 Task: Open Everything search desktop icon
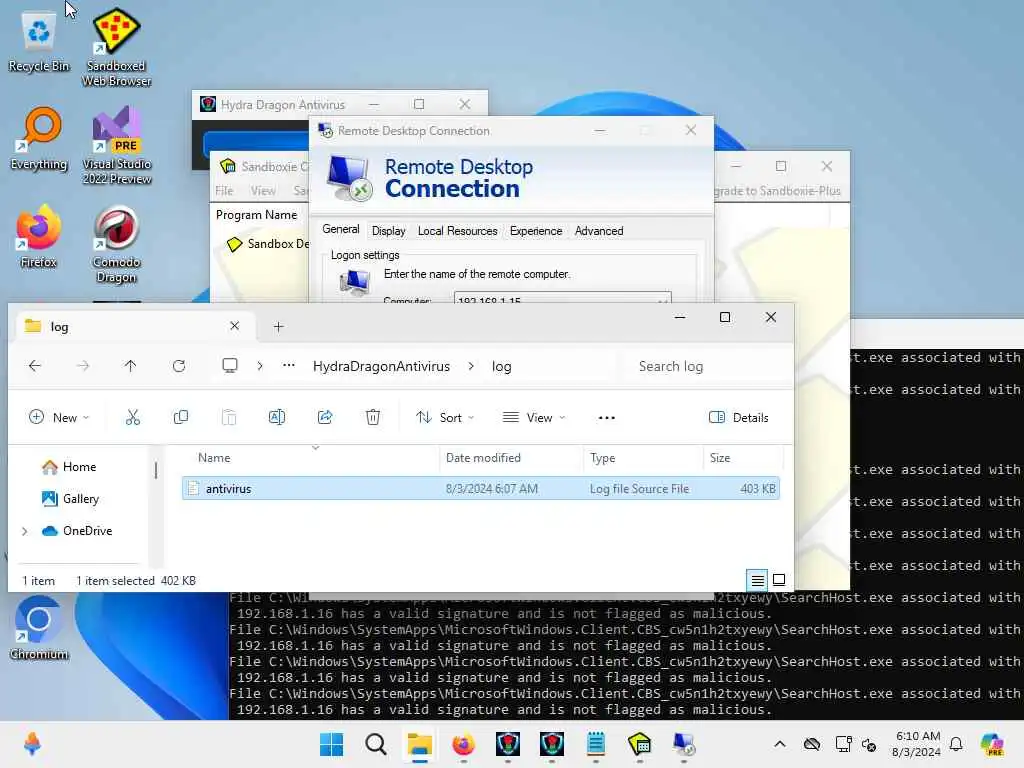point(39,138)
